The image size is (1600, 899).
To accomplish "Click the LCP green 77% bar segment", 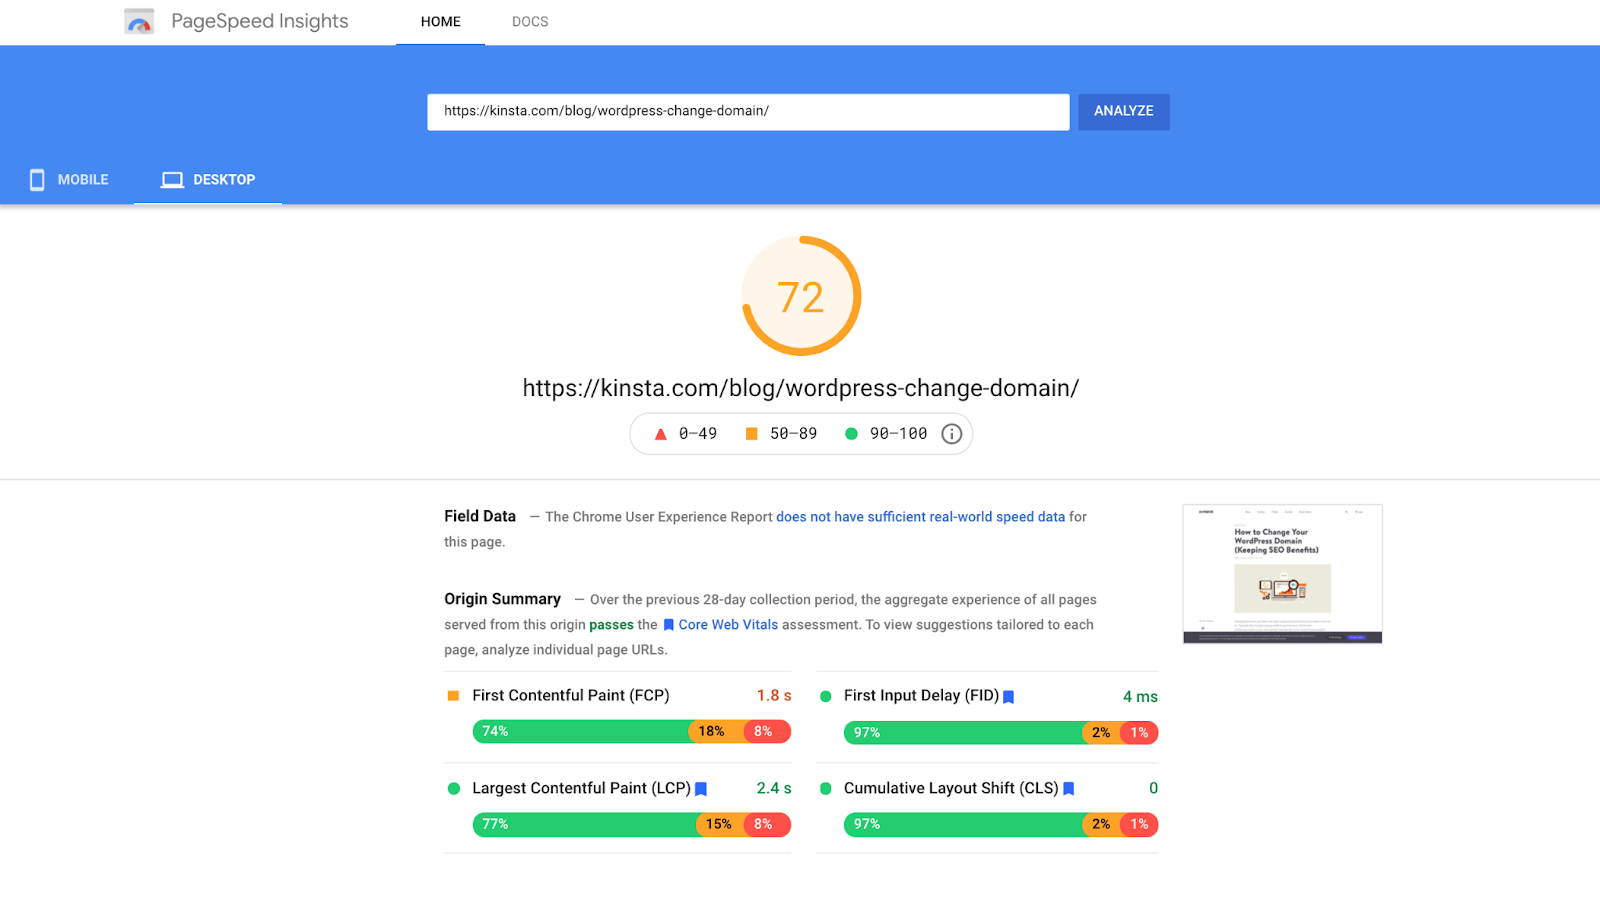I will (584, 825).
